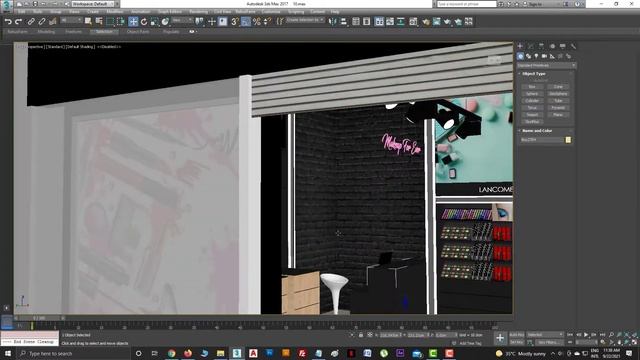The image size is (640, 360).
Task: Open the Reference Coordinate System dropdown
Action: click(x=182, y=20)
